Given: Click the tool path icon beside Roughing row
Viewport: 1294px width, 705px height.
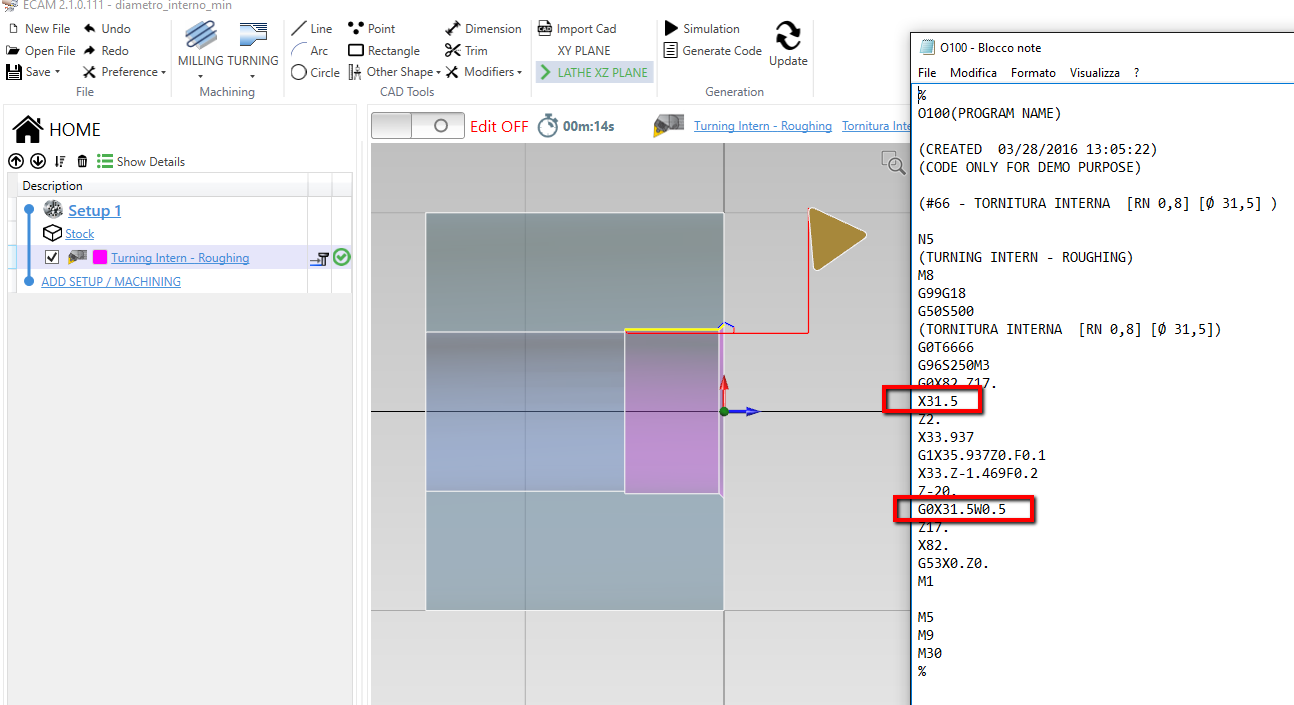Looking at the screenshot, I should point(320,258).
